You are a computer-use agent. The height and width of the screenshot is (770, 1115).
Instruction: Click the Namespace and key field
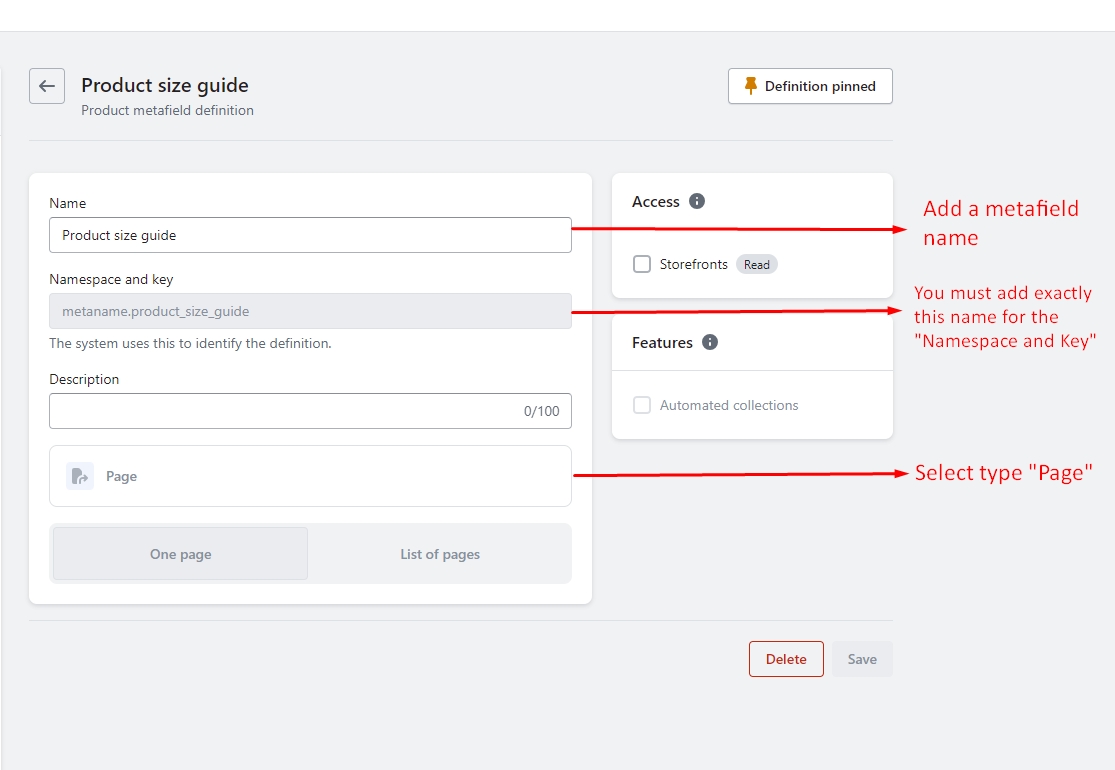click(310, 311)
